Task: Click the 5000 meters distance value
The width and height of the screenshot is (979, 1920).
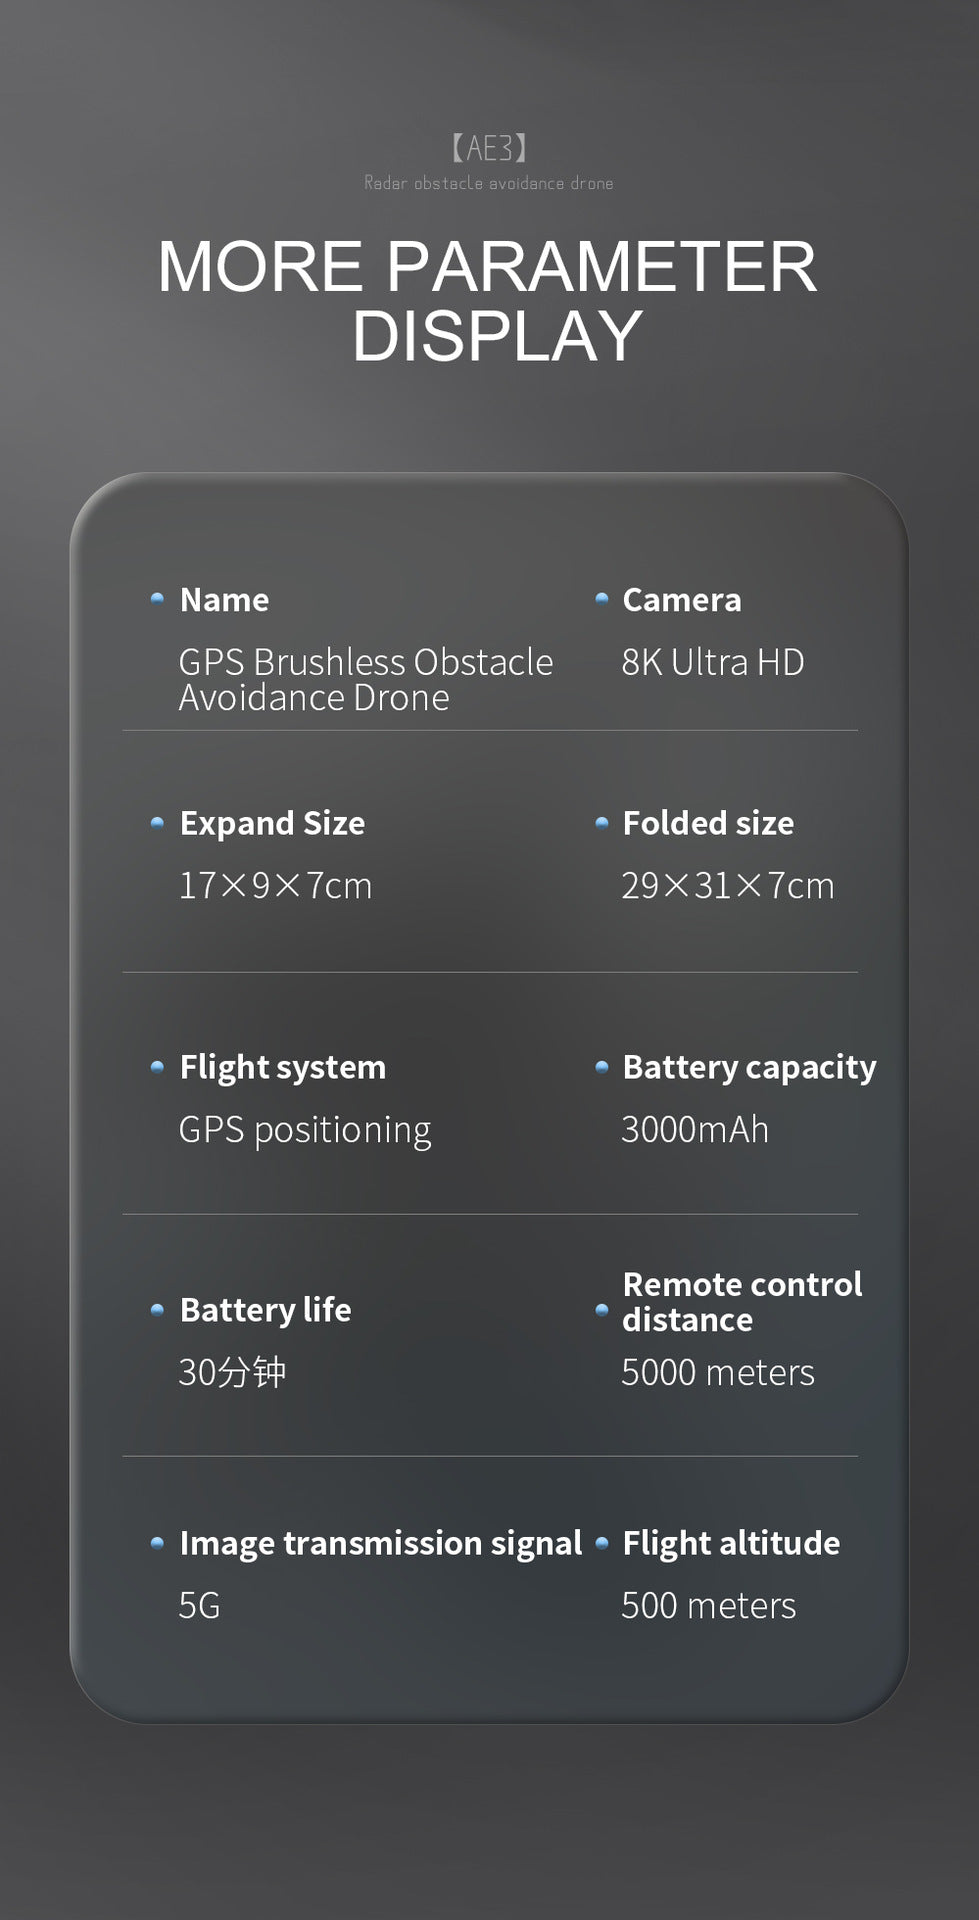Action: tap(718, 1372)
